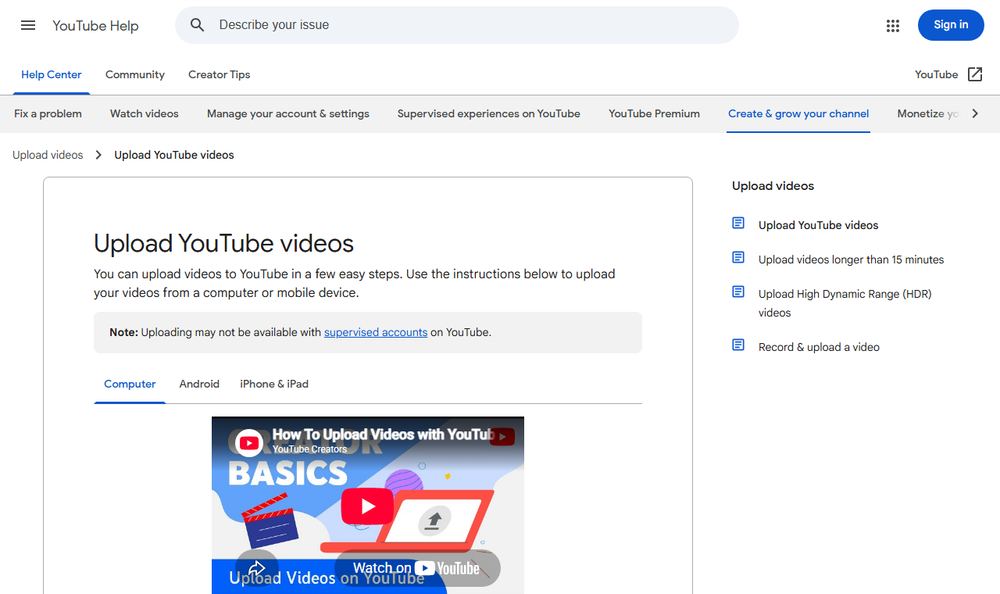Click the Upload videos sidebar heading
This screenshot has width=1000, height=594.
[773, 186]
